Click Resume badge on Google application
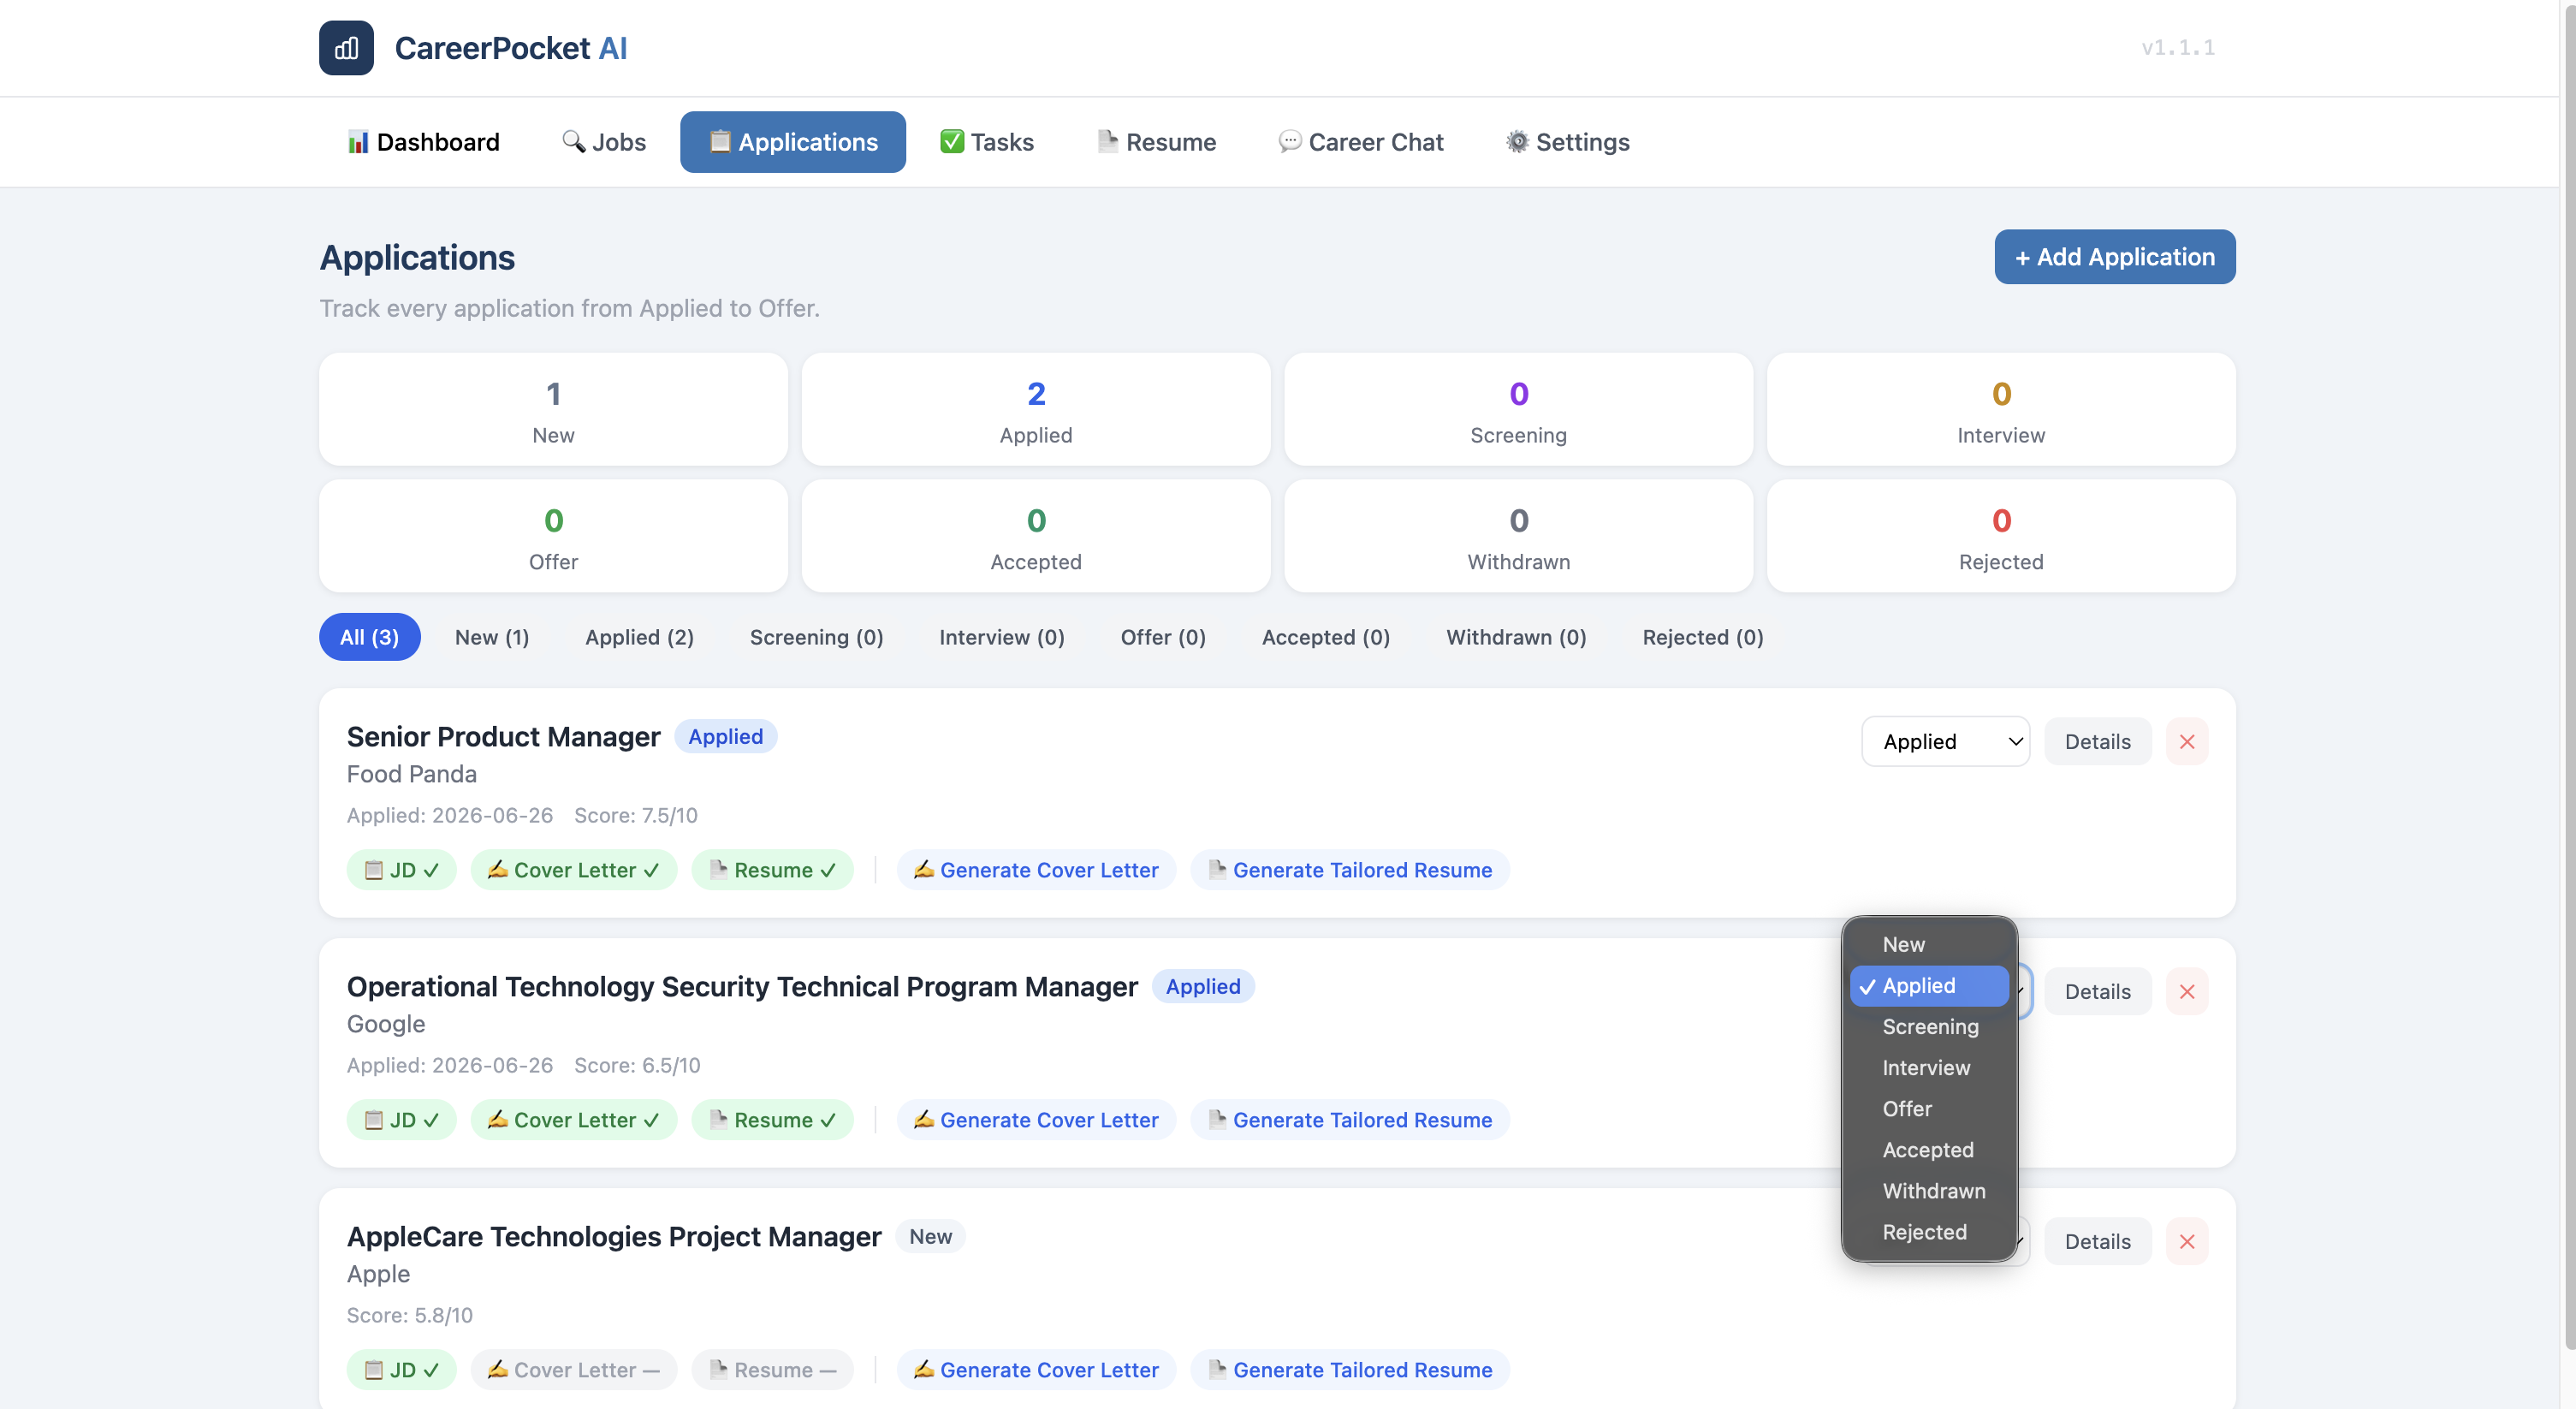This screenshot has width=2576, height=1409. pos(772,1120)
